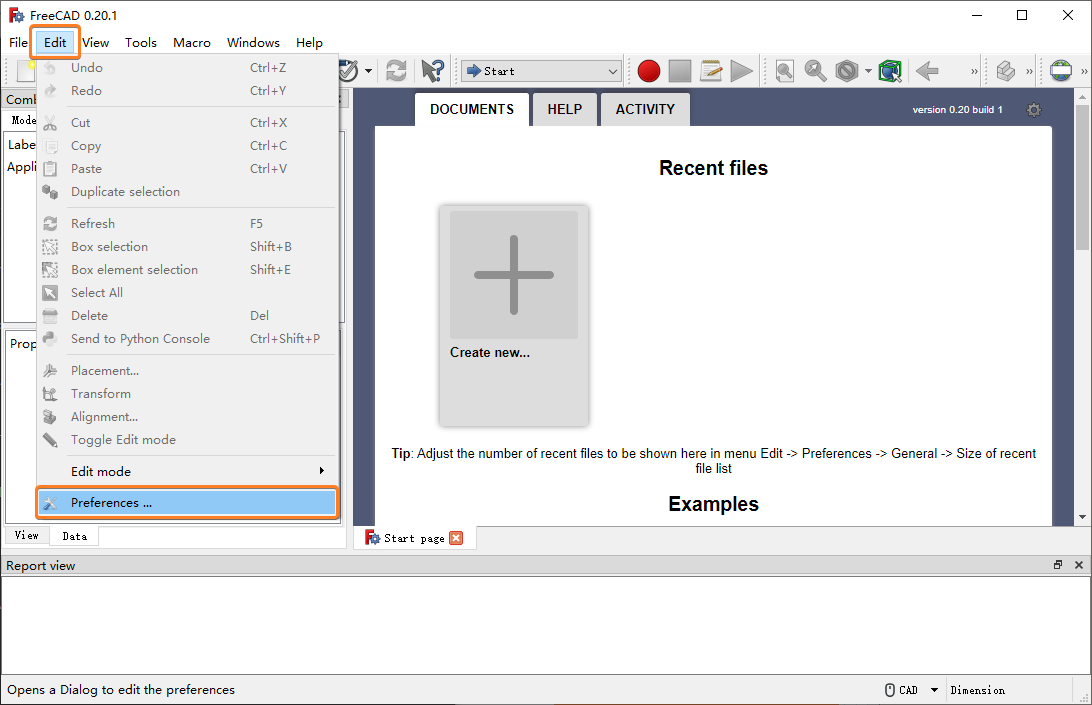Expand the Edit mode submenu
1092x705 pixels.
tap(186, 472)
